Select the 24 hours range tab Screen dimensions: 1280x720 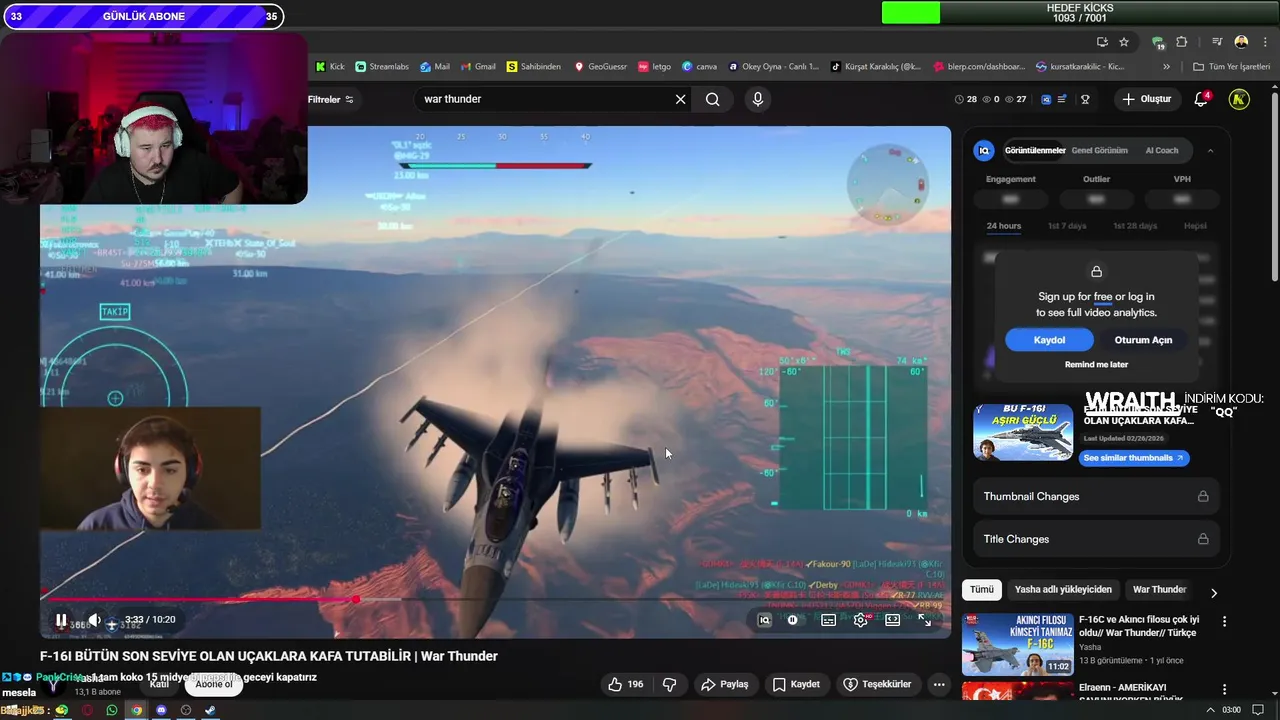click(x=1004, y=226)
